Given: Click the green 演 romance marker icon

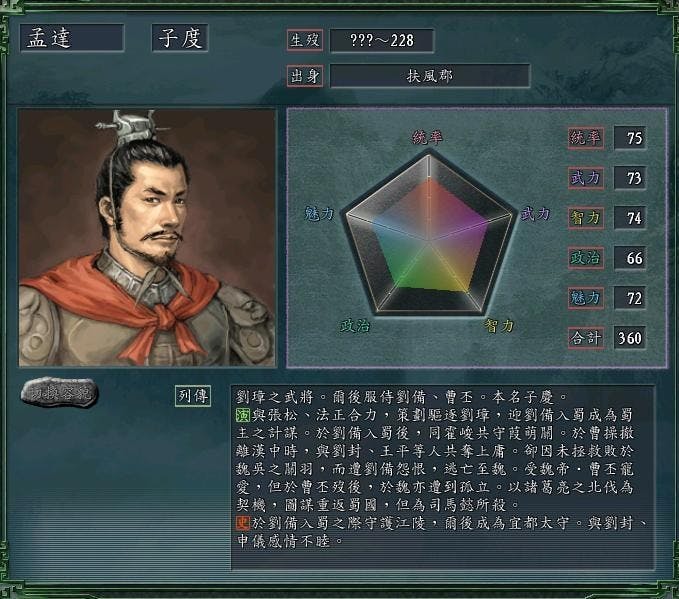Looking at the screenshot, I should coord(243,415).
